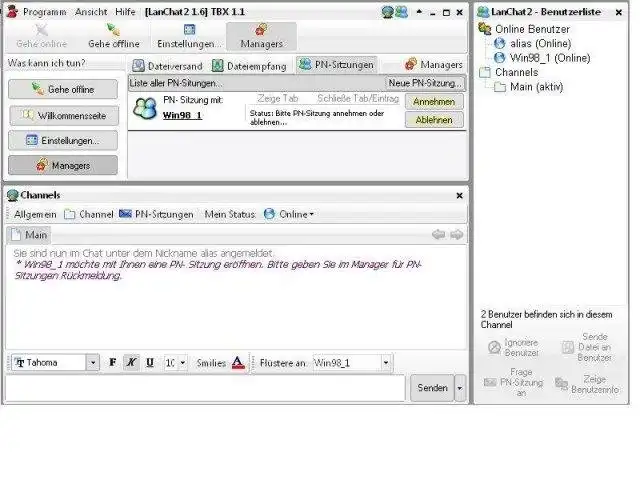640x480 pixels.
Task: Click Schließe Tab/Eintrag in session entry
Action: pos(358,98)
